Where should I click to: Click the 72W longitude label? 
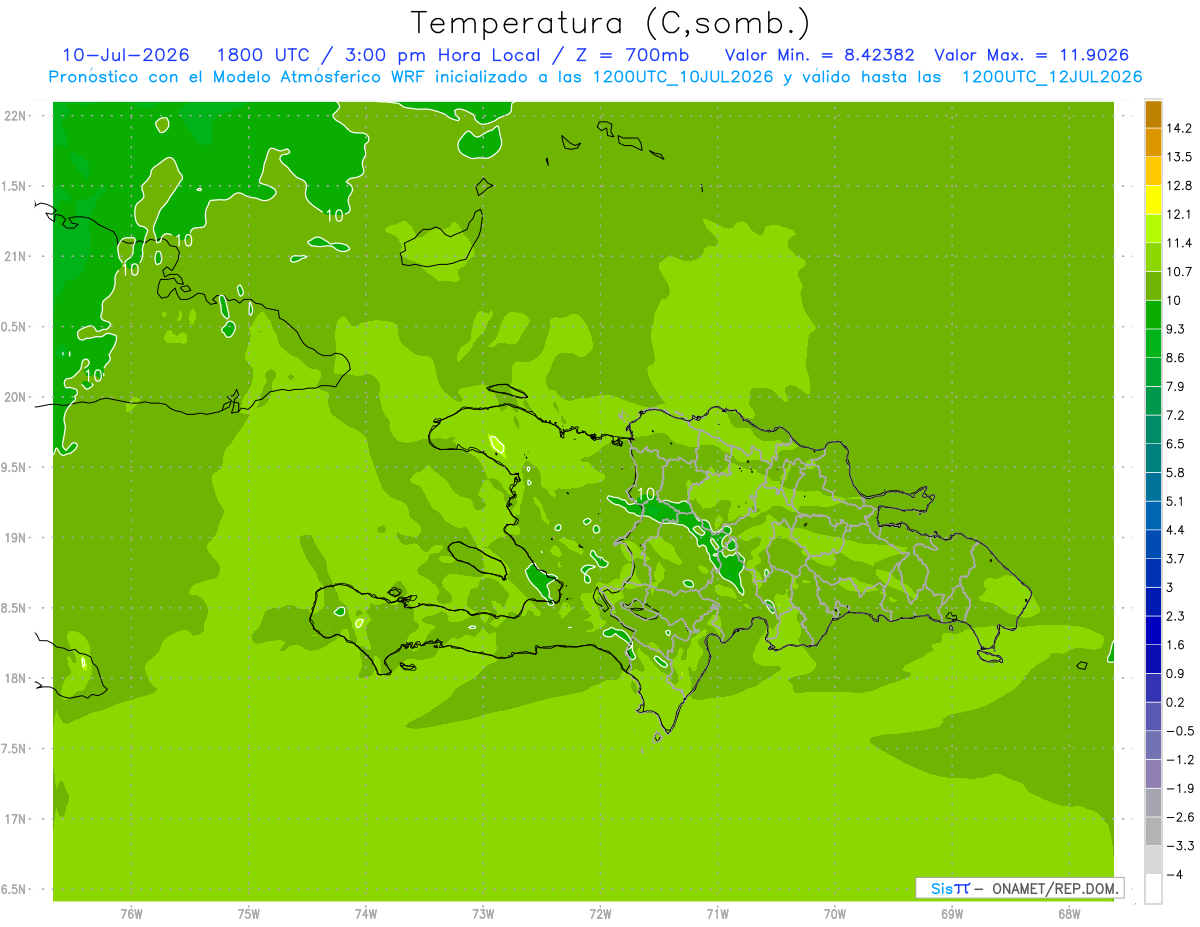coord(600,914)
